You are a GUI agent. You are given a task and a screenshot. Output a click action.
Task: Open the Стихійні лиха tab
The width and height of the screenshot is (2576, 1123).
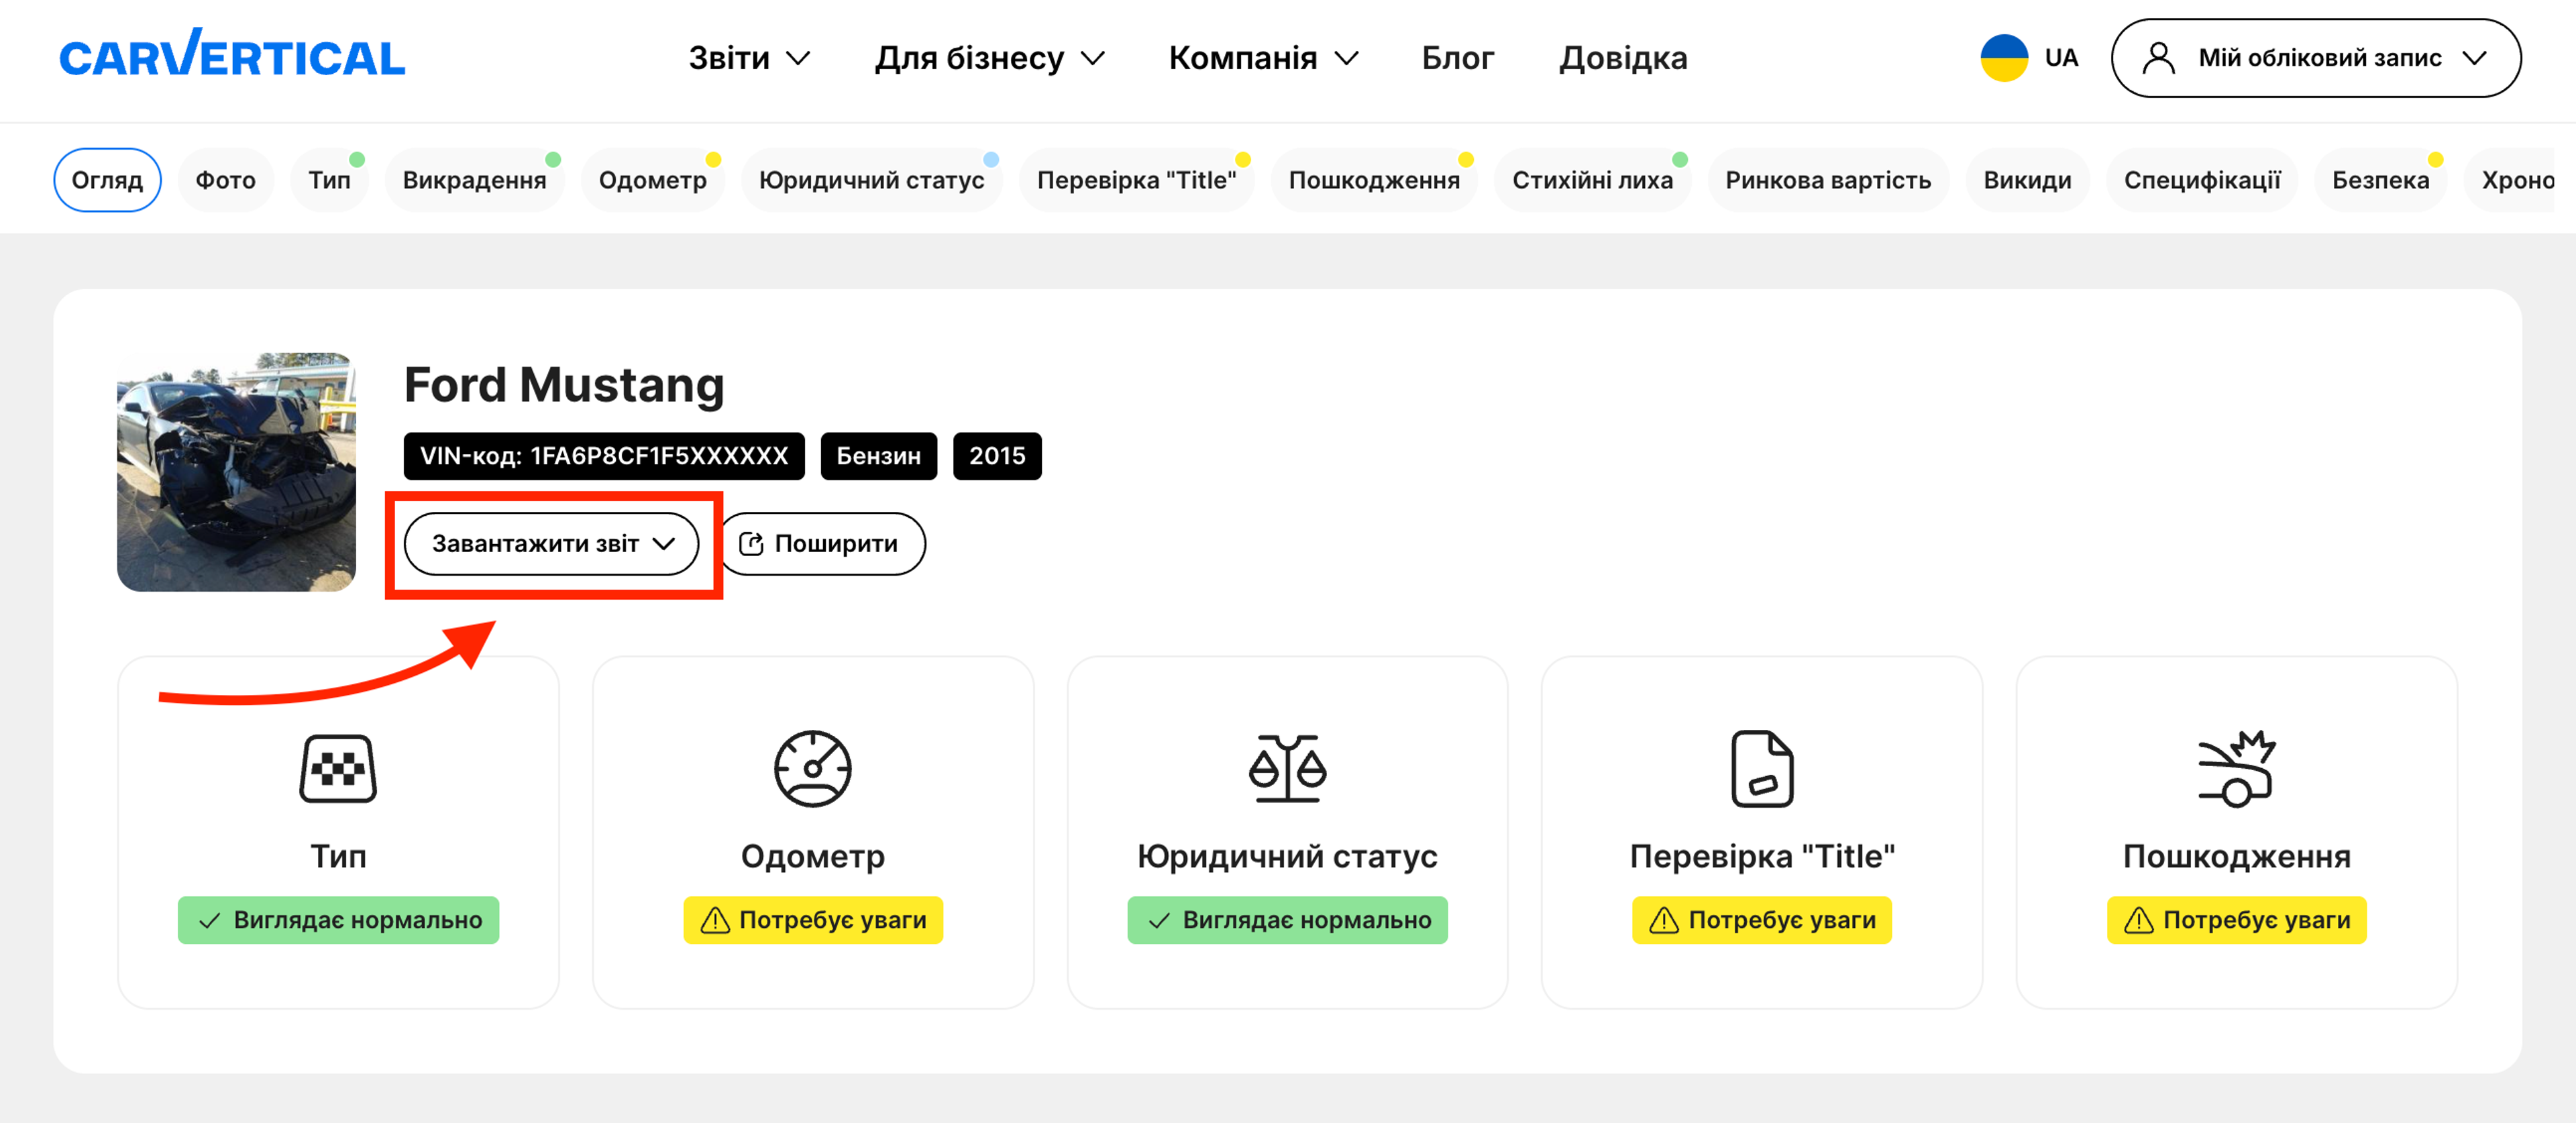(x=1592, y=180)
